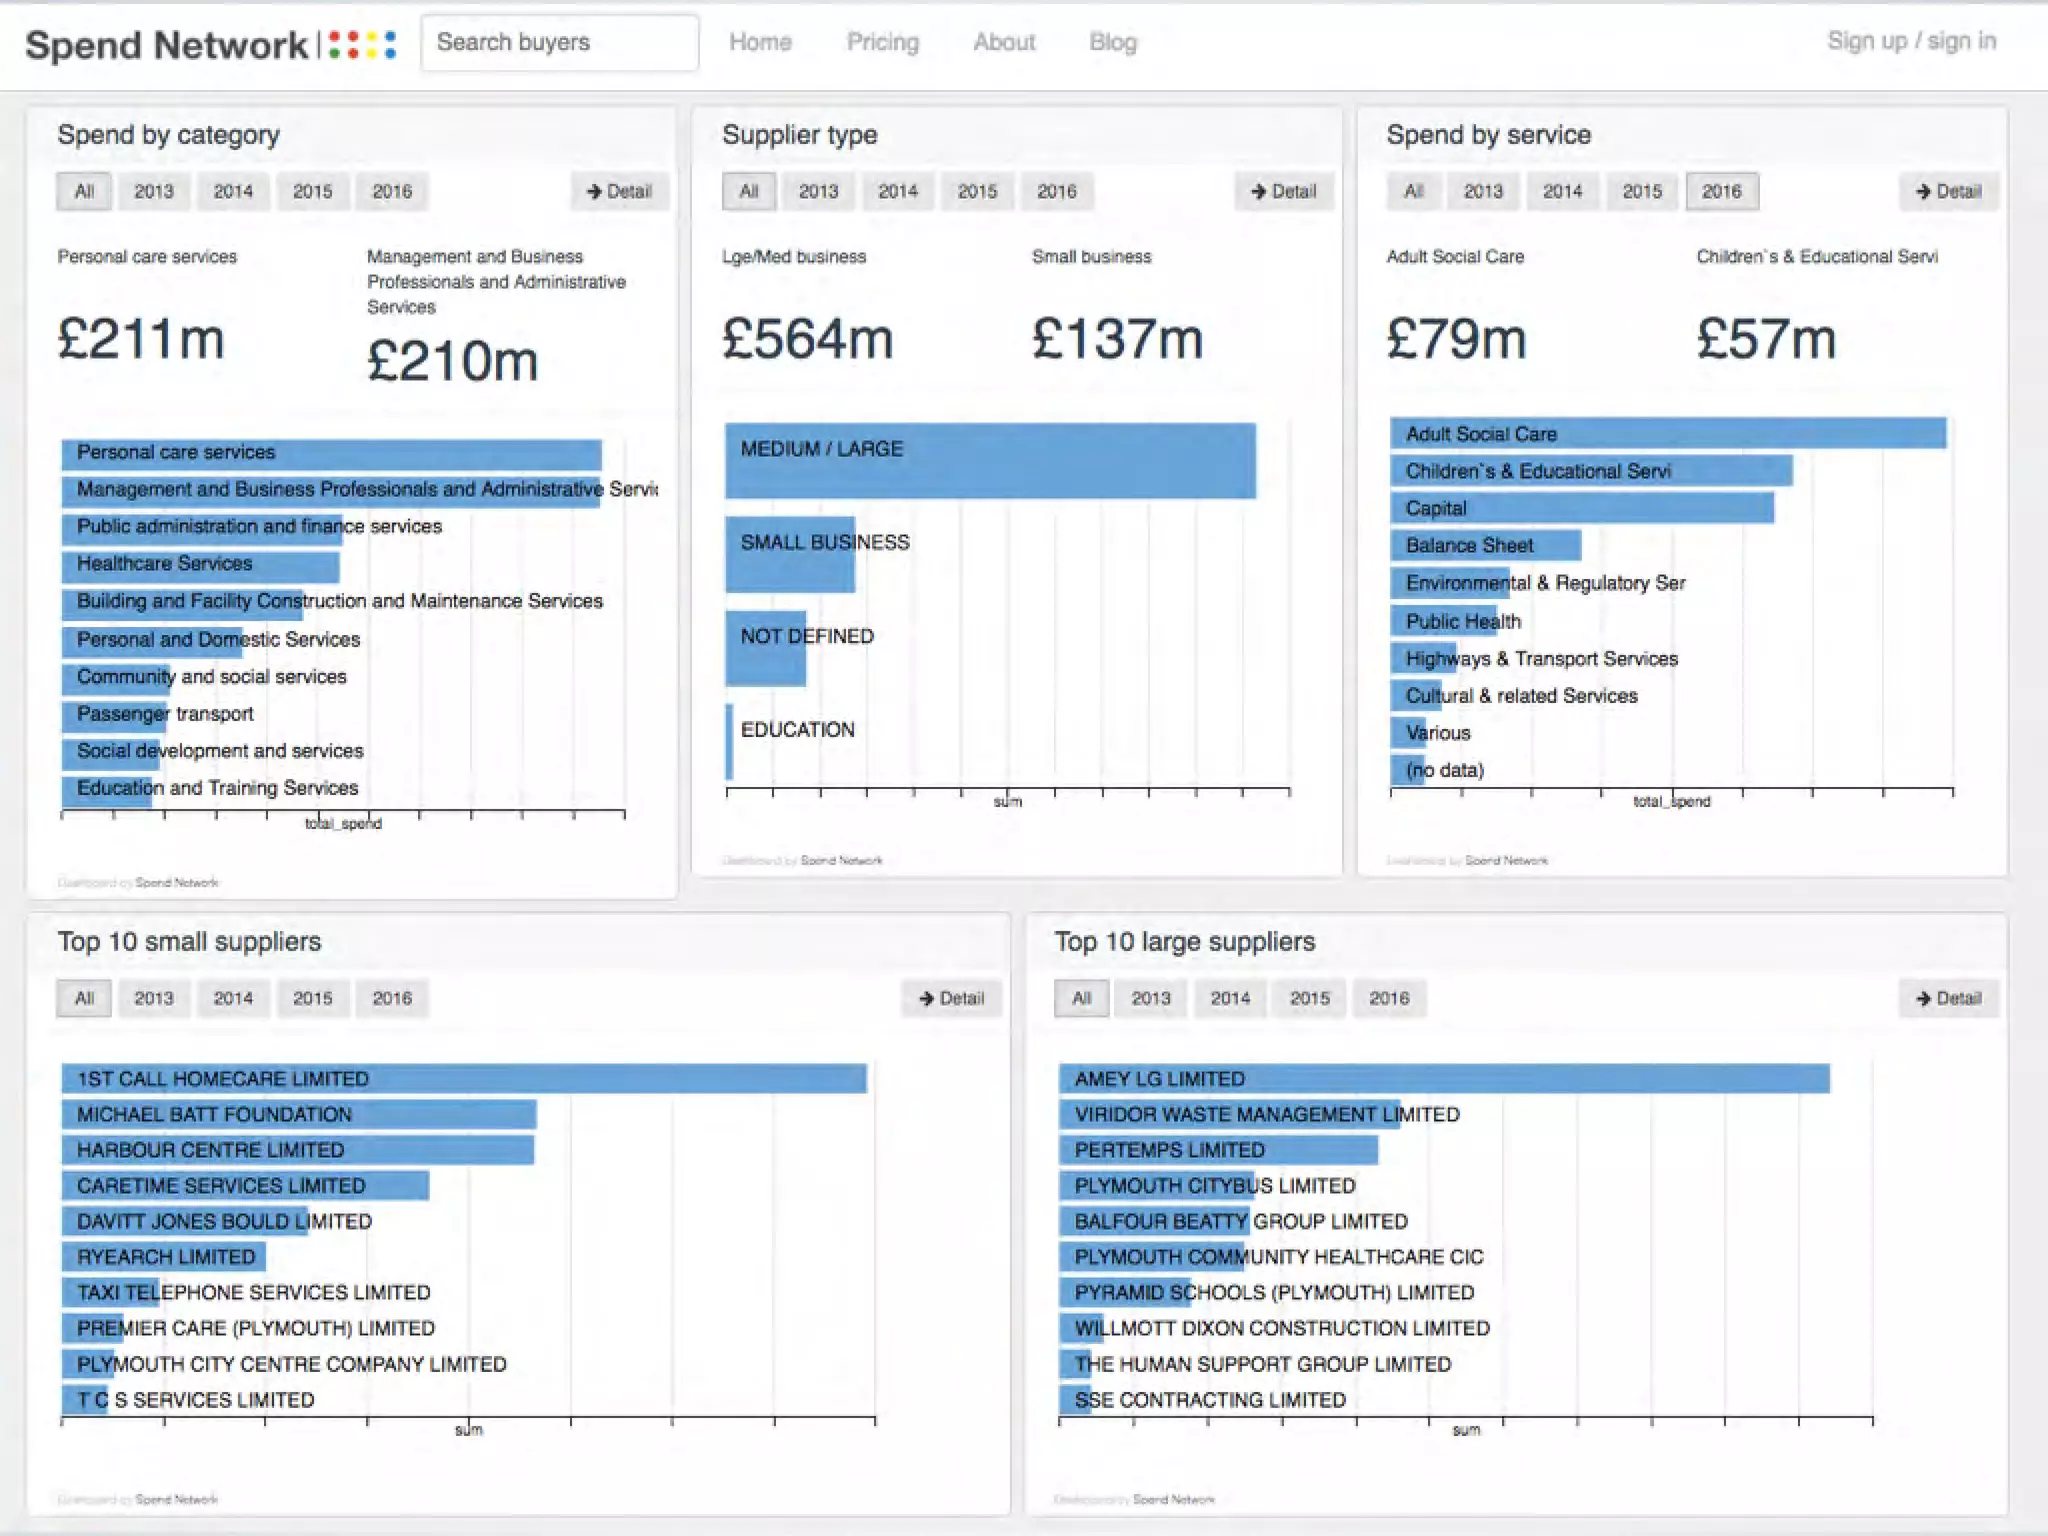Select All filter in Spend by service
Viewport: 2048px width, 1536px height.
click(1413, 191)
